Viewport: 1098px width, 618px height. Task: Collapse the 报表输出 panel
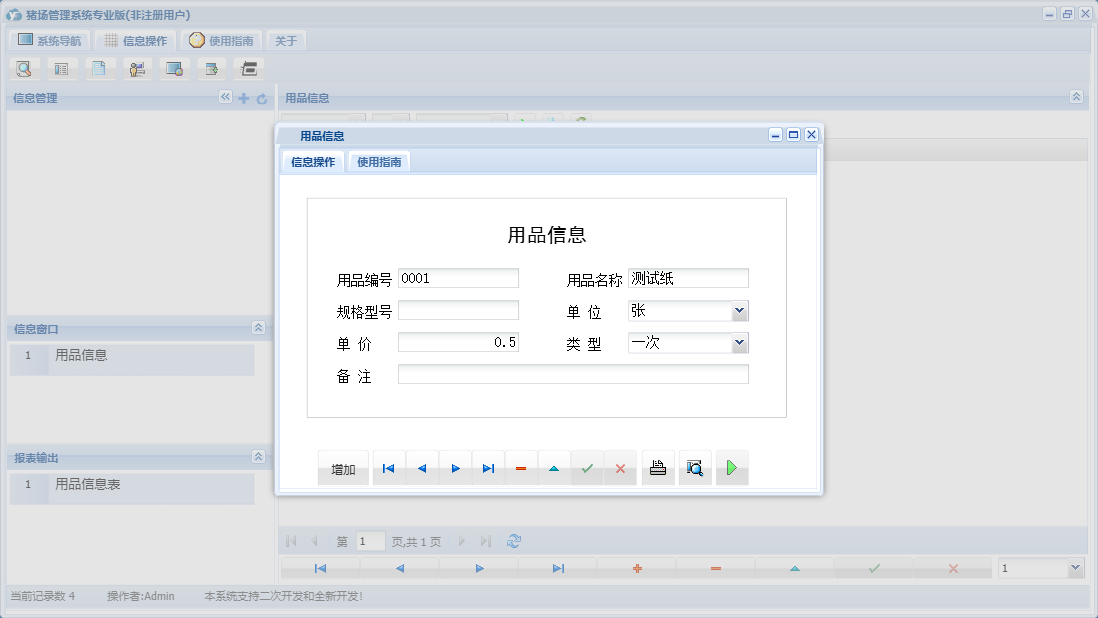(x=258, y=458)
